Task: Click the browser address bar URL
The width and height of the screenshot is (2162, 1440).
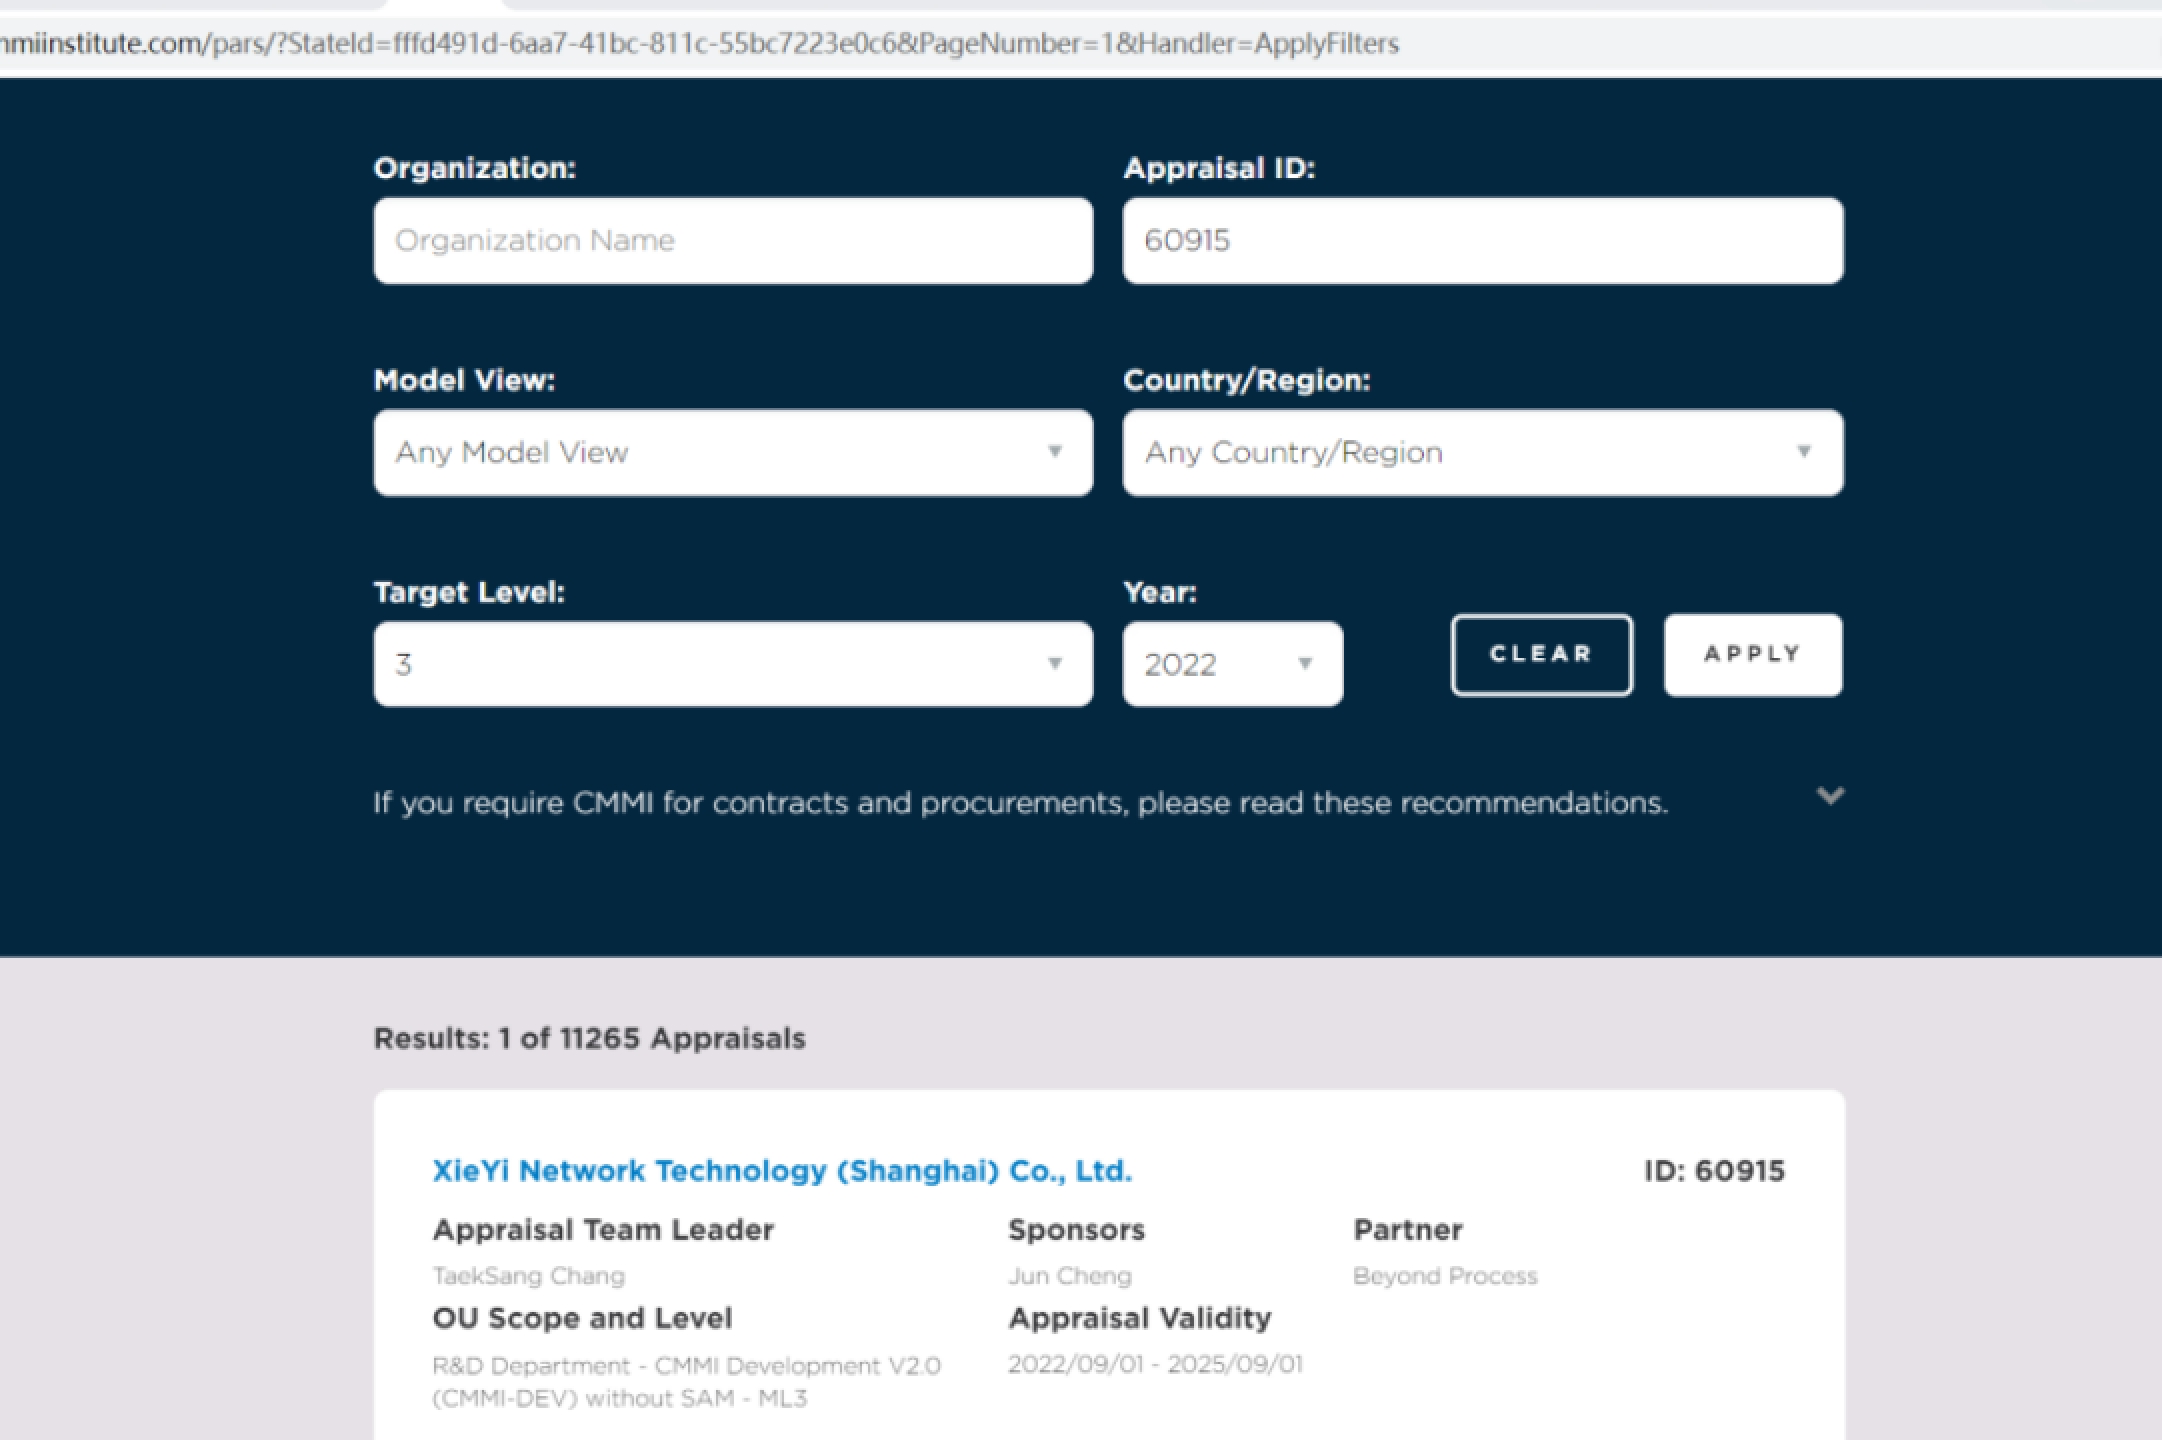Action: pyautogui.click(x=700, y=44)
